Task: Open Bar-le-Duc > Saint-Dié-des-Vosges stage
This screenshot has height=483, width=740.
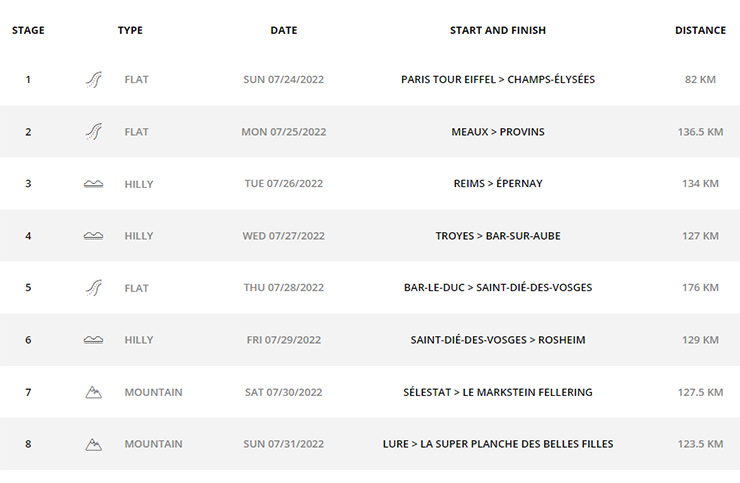Action: tap(498, 287)
